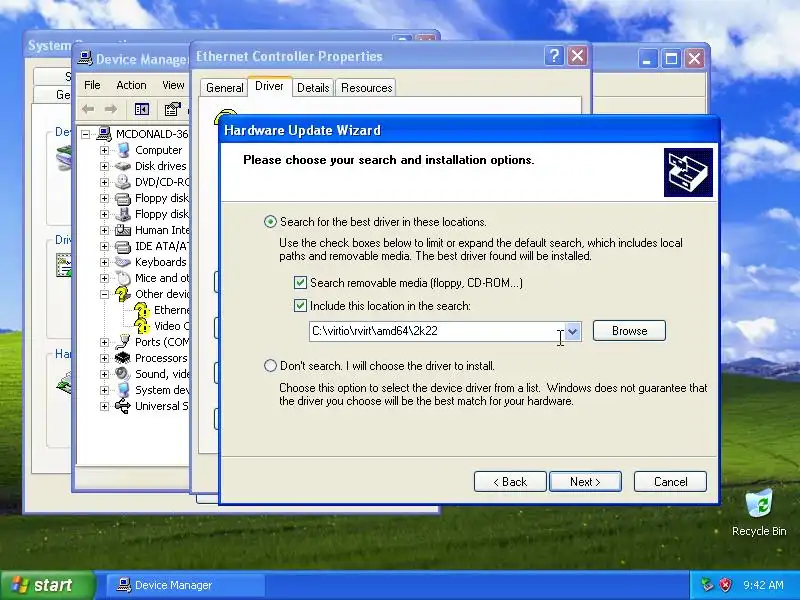This screenshot has height=600, width=800.
Task: Click the IDE ATA/ATAPI controllers icon
Action: pos(123,246)
